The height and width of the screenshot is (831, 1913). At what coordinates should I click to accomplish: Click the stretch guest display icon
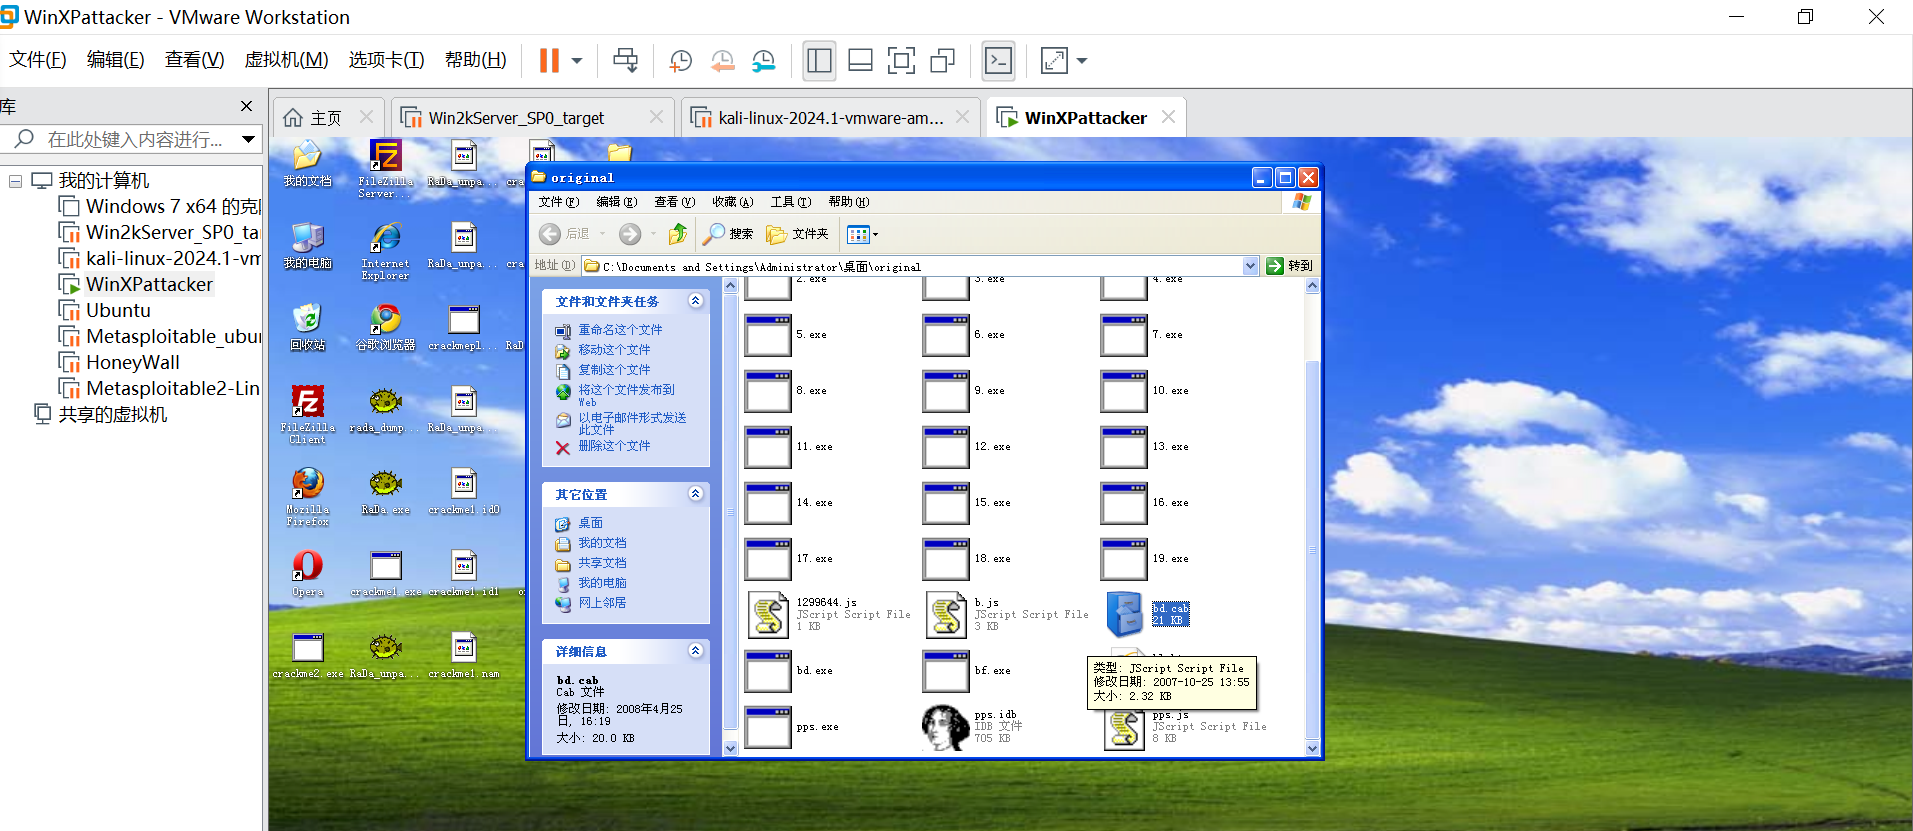pyautogui.click(x=1054, y=61)
